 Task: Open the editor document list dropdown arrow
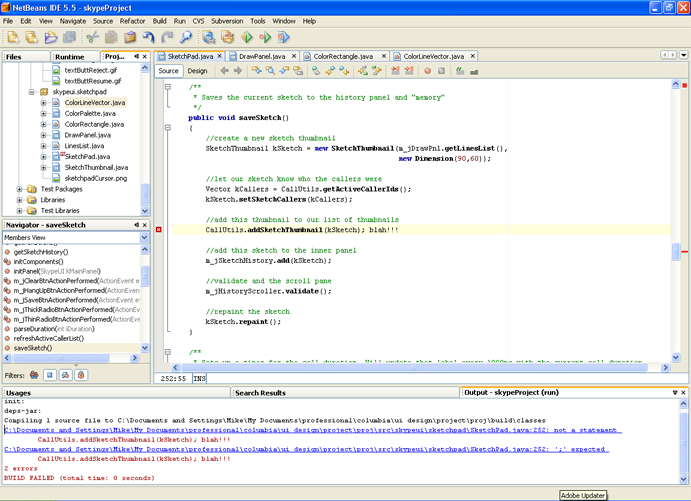pyautogui.click(x=684, y=55)
